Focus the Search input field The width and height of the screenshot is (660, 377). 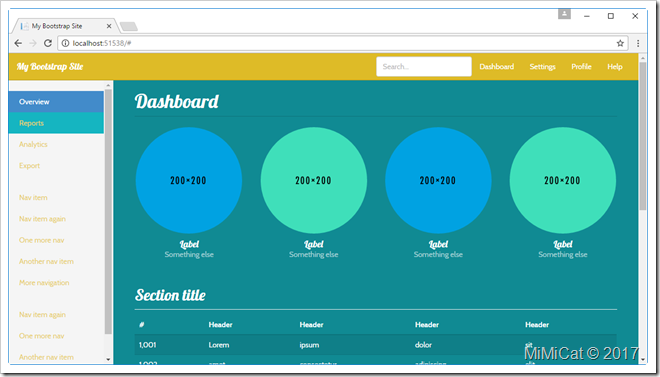coord(423,66)
